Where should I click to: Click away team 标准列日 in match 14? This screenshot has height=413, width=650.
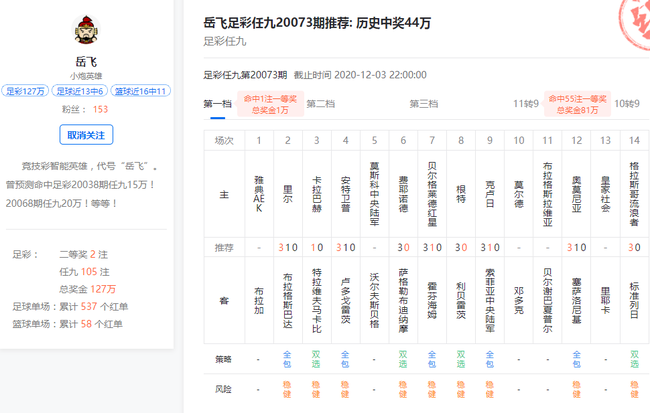pos(634,301)
